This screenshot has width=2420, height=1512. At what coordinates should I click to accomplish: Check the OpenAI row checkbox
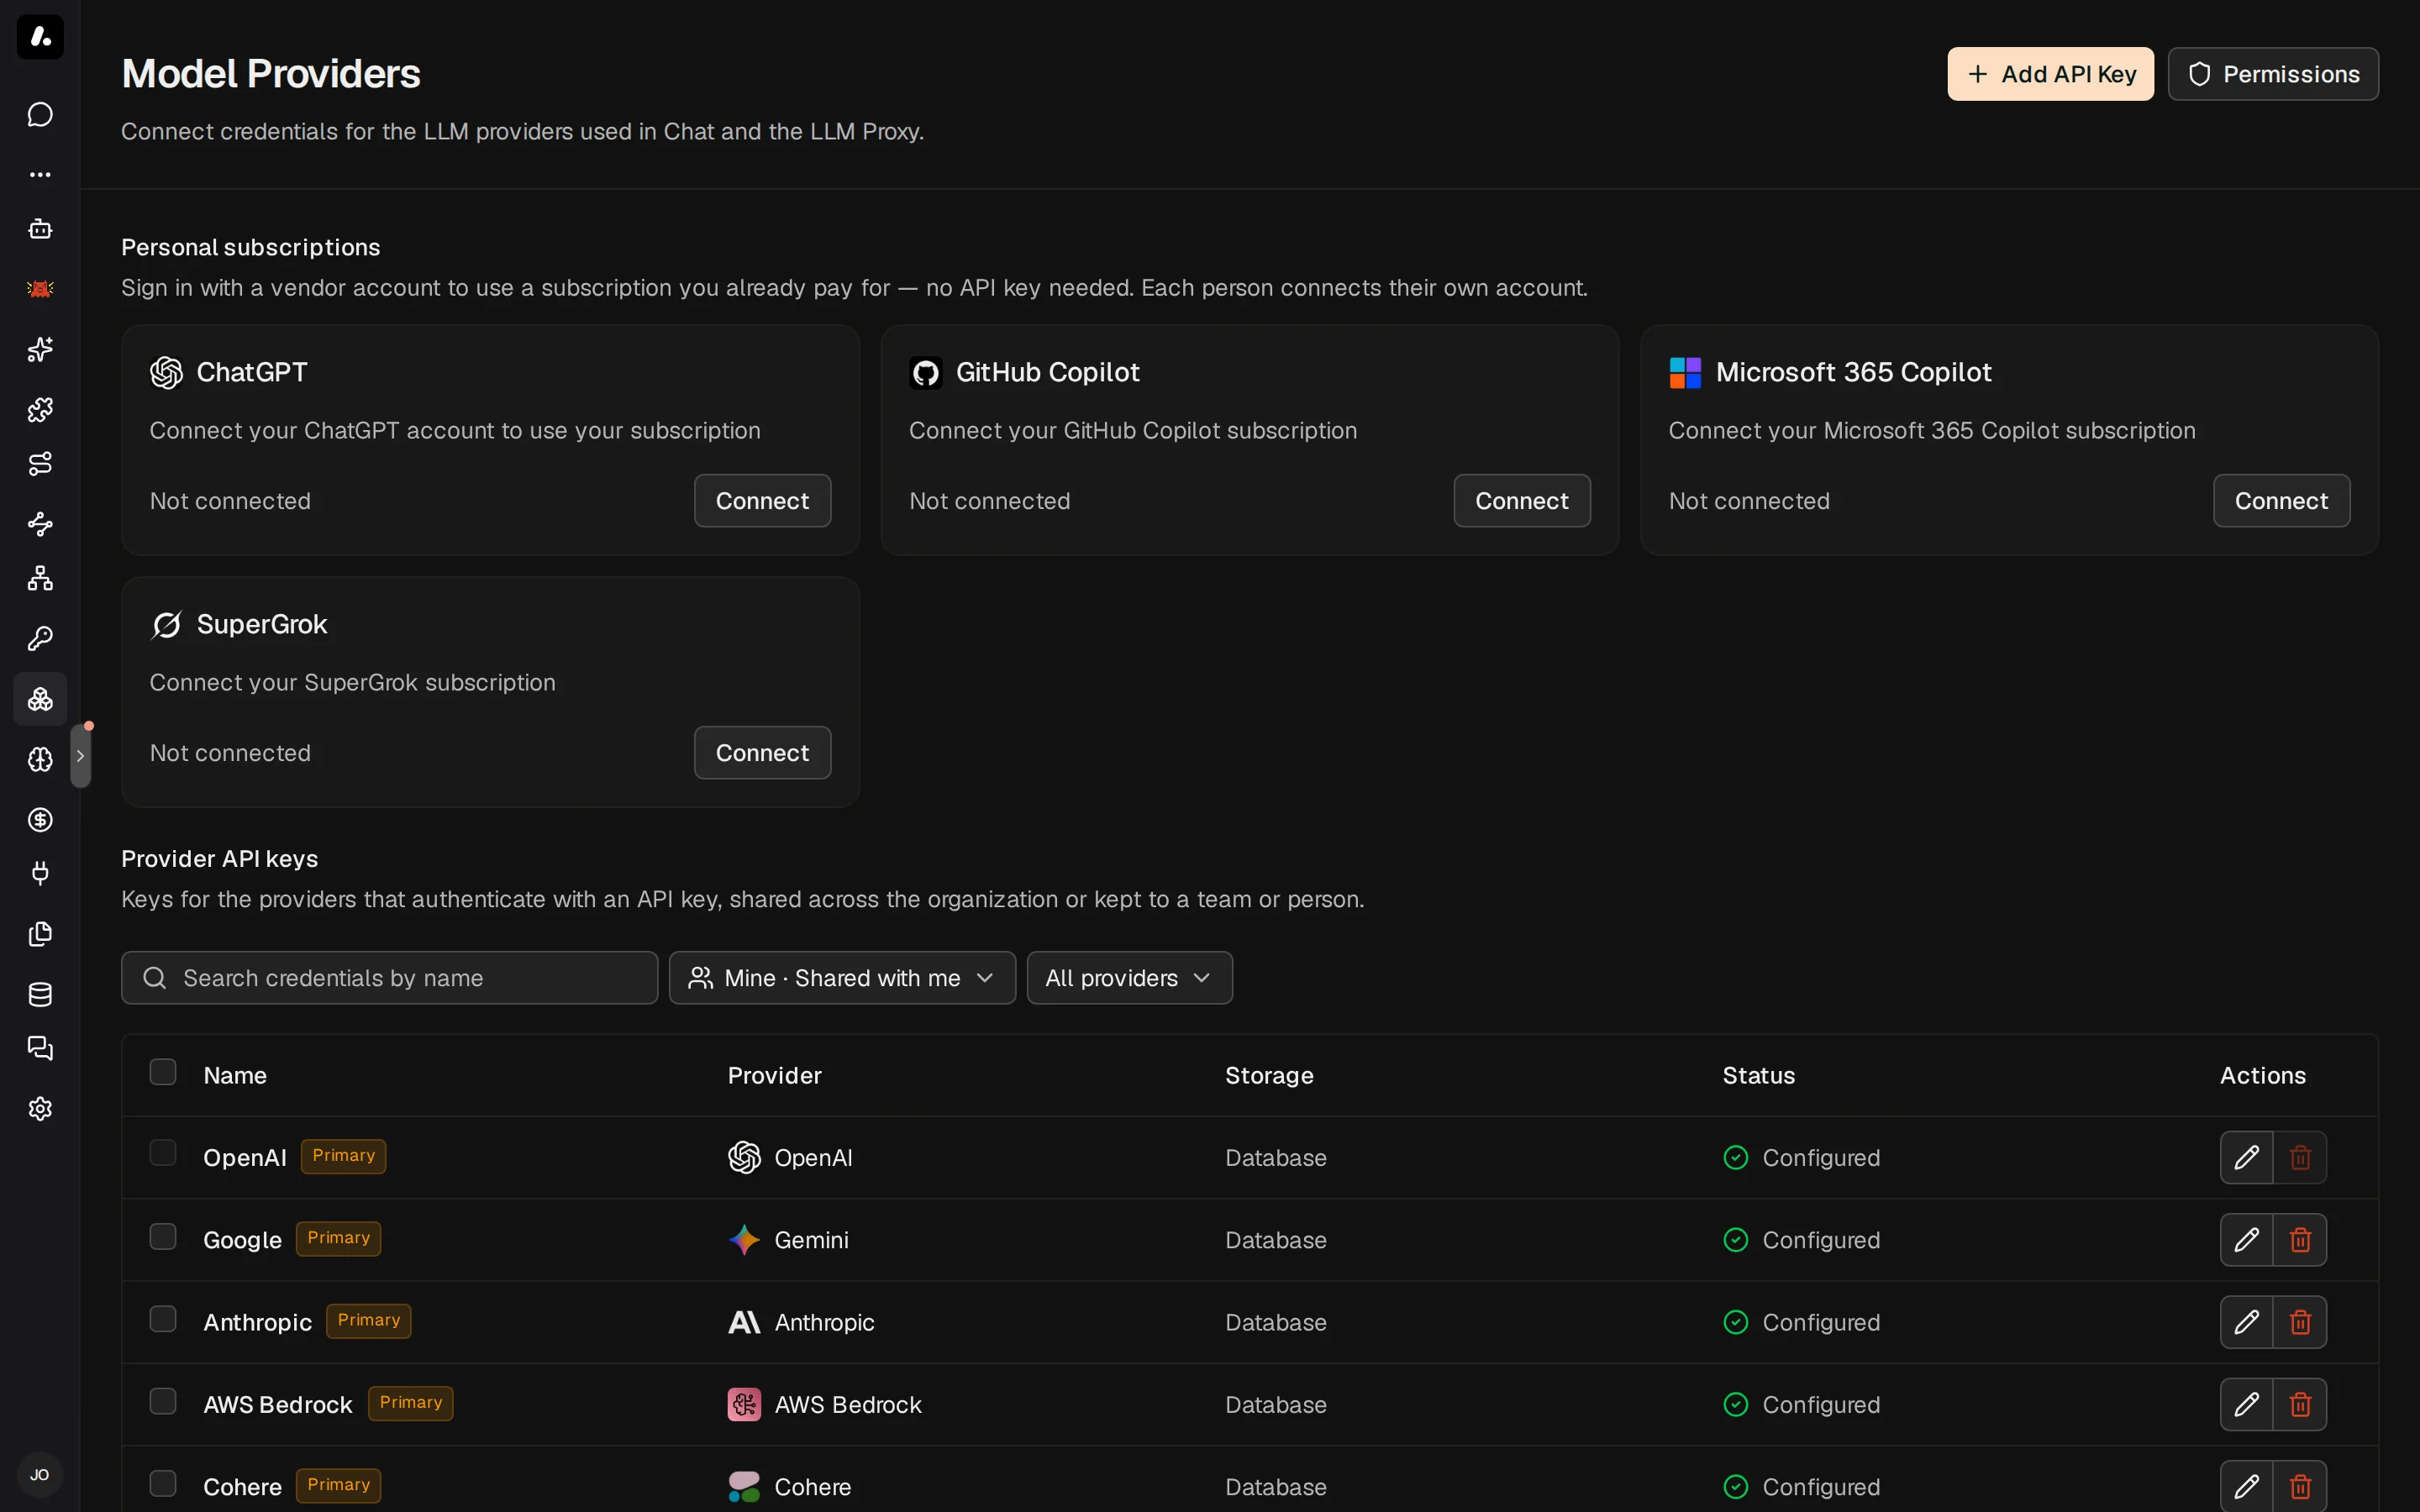163,1153
